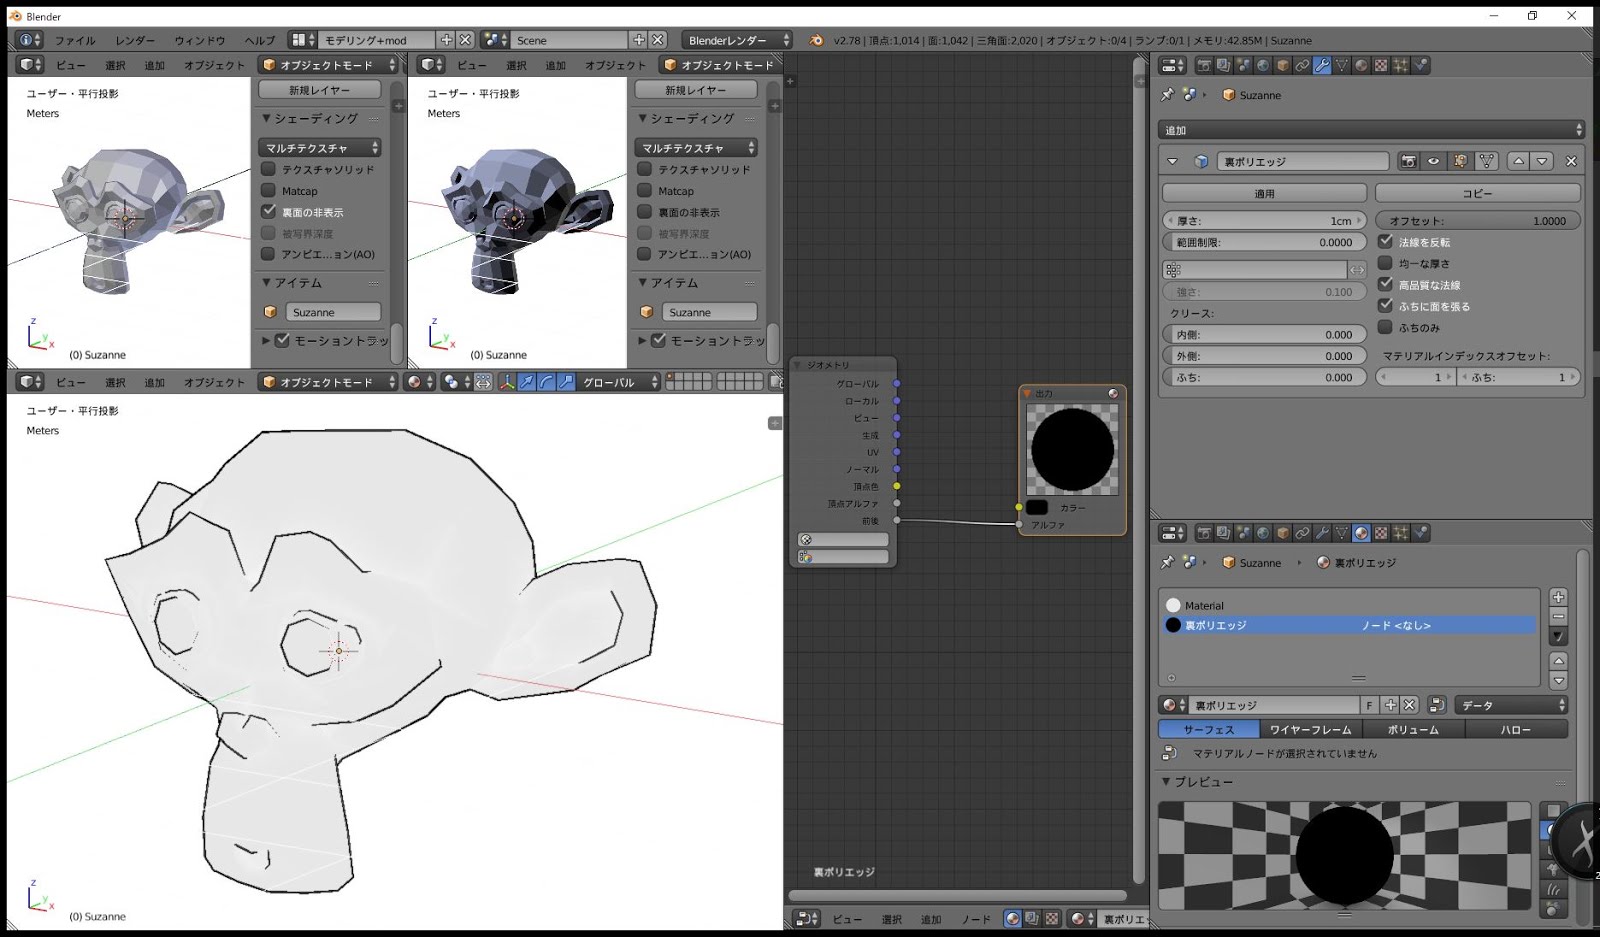The height and width of the screenshot is (937, 1600).
Task: Open ウィンドウ menu
Action: [x=200, y=40]
